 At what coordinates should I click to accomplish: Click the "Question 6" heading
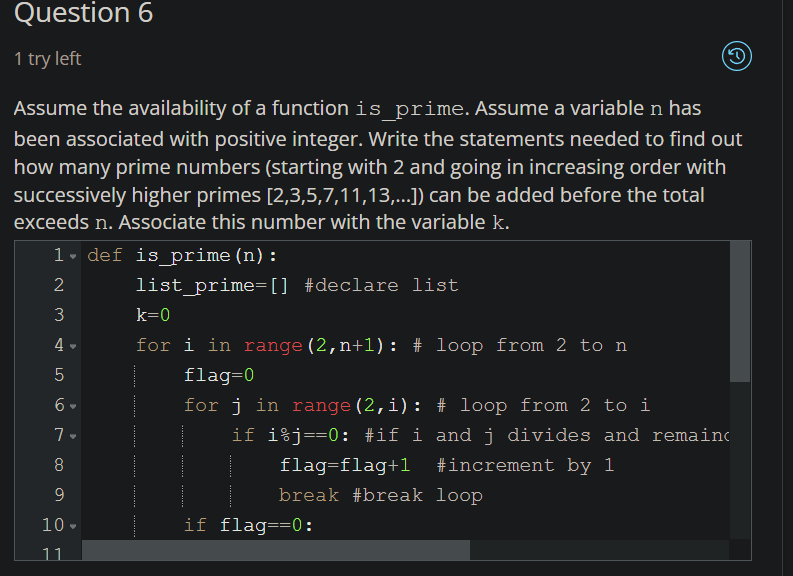[83, 12]
